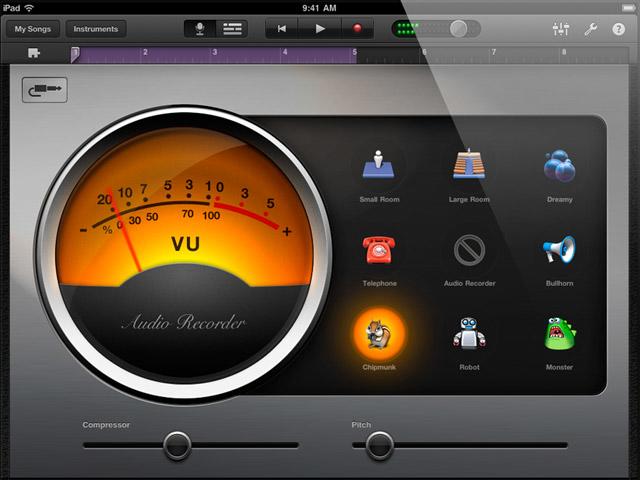
Task: Open song settings wrench
Action: click(590, 29)
